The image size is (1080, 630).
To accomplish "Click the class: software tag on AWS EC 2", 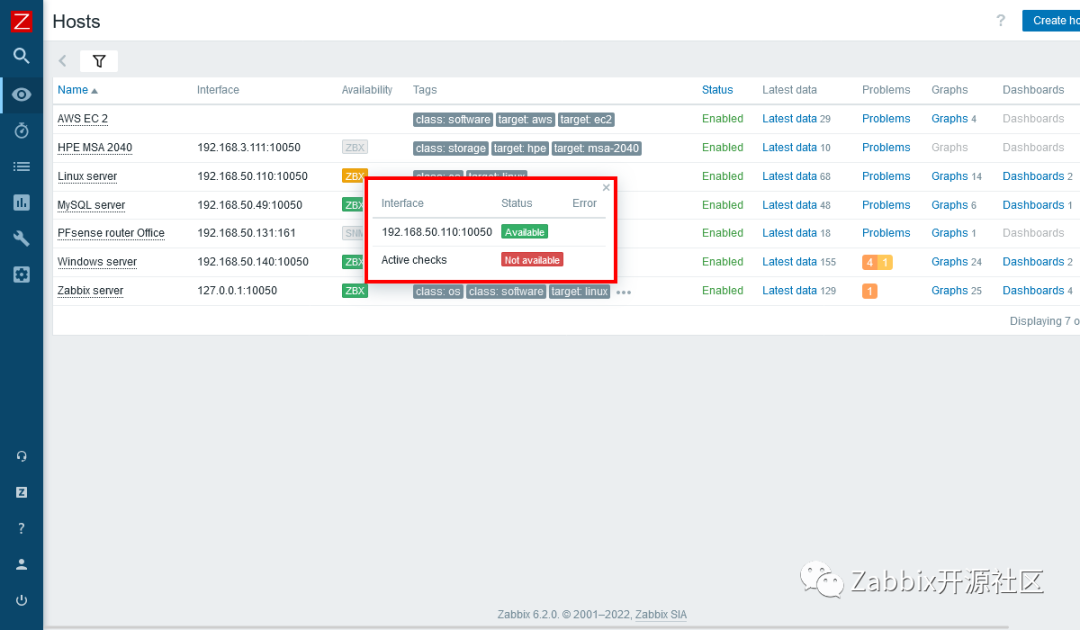I will pyautogui.click(x=453, y=120).
